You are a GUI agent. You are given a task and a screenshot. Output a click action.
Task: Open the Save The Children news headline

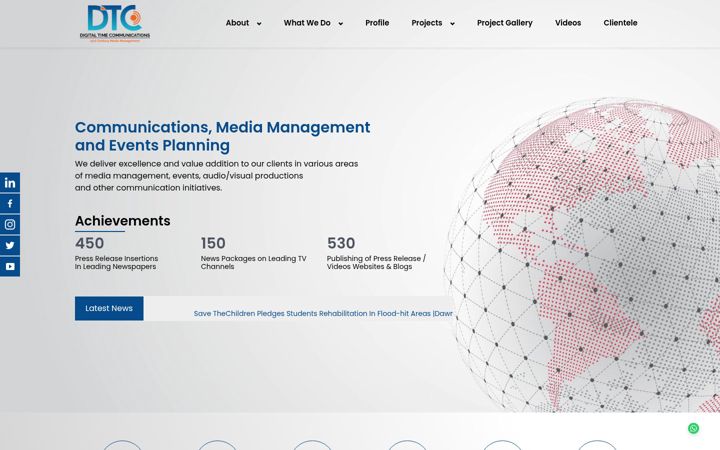pyautogui.click(x=323, y=314)
